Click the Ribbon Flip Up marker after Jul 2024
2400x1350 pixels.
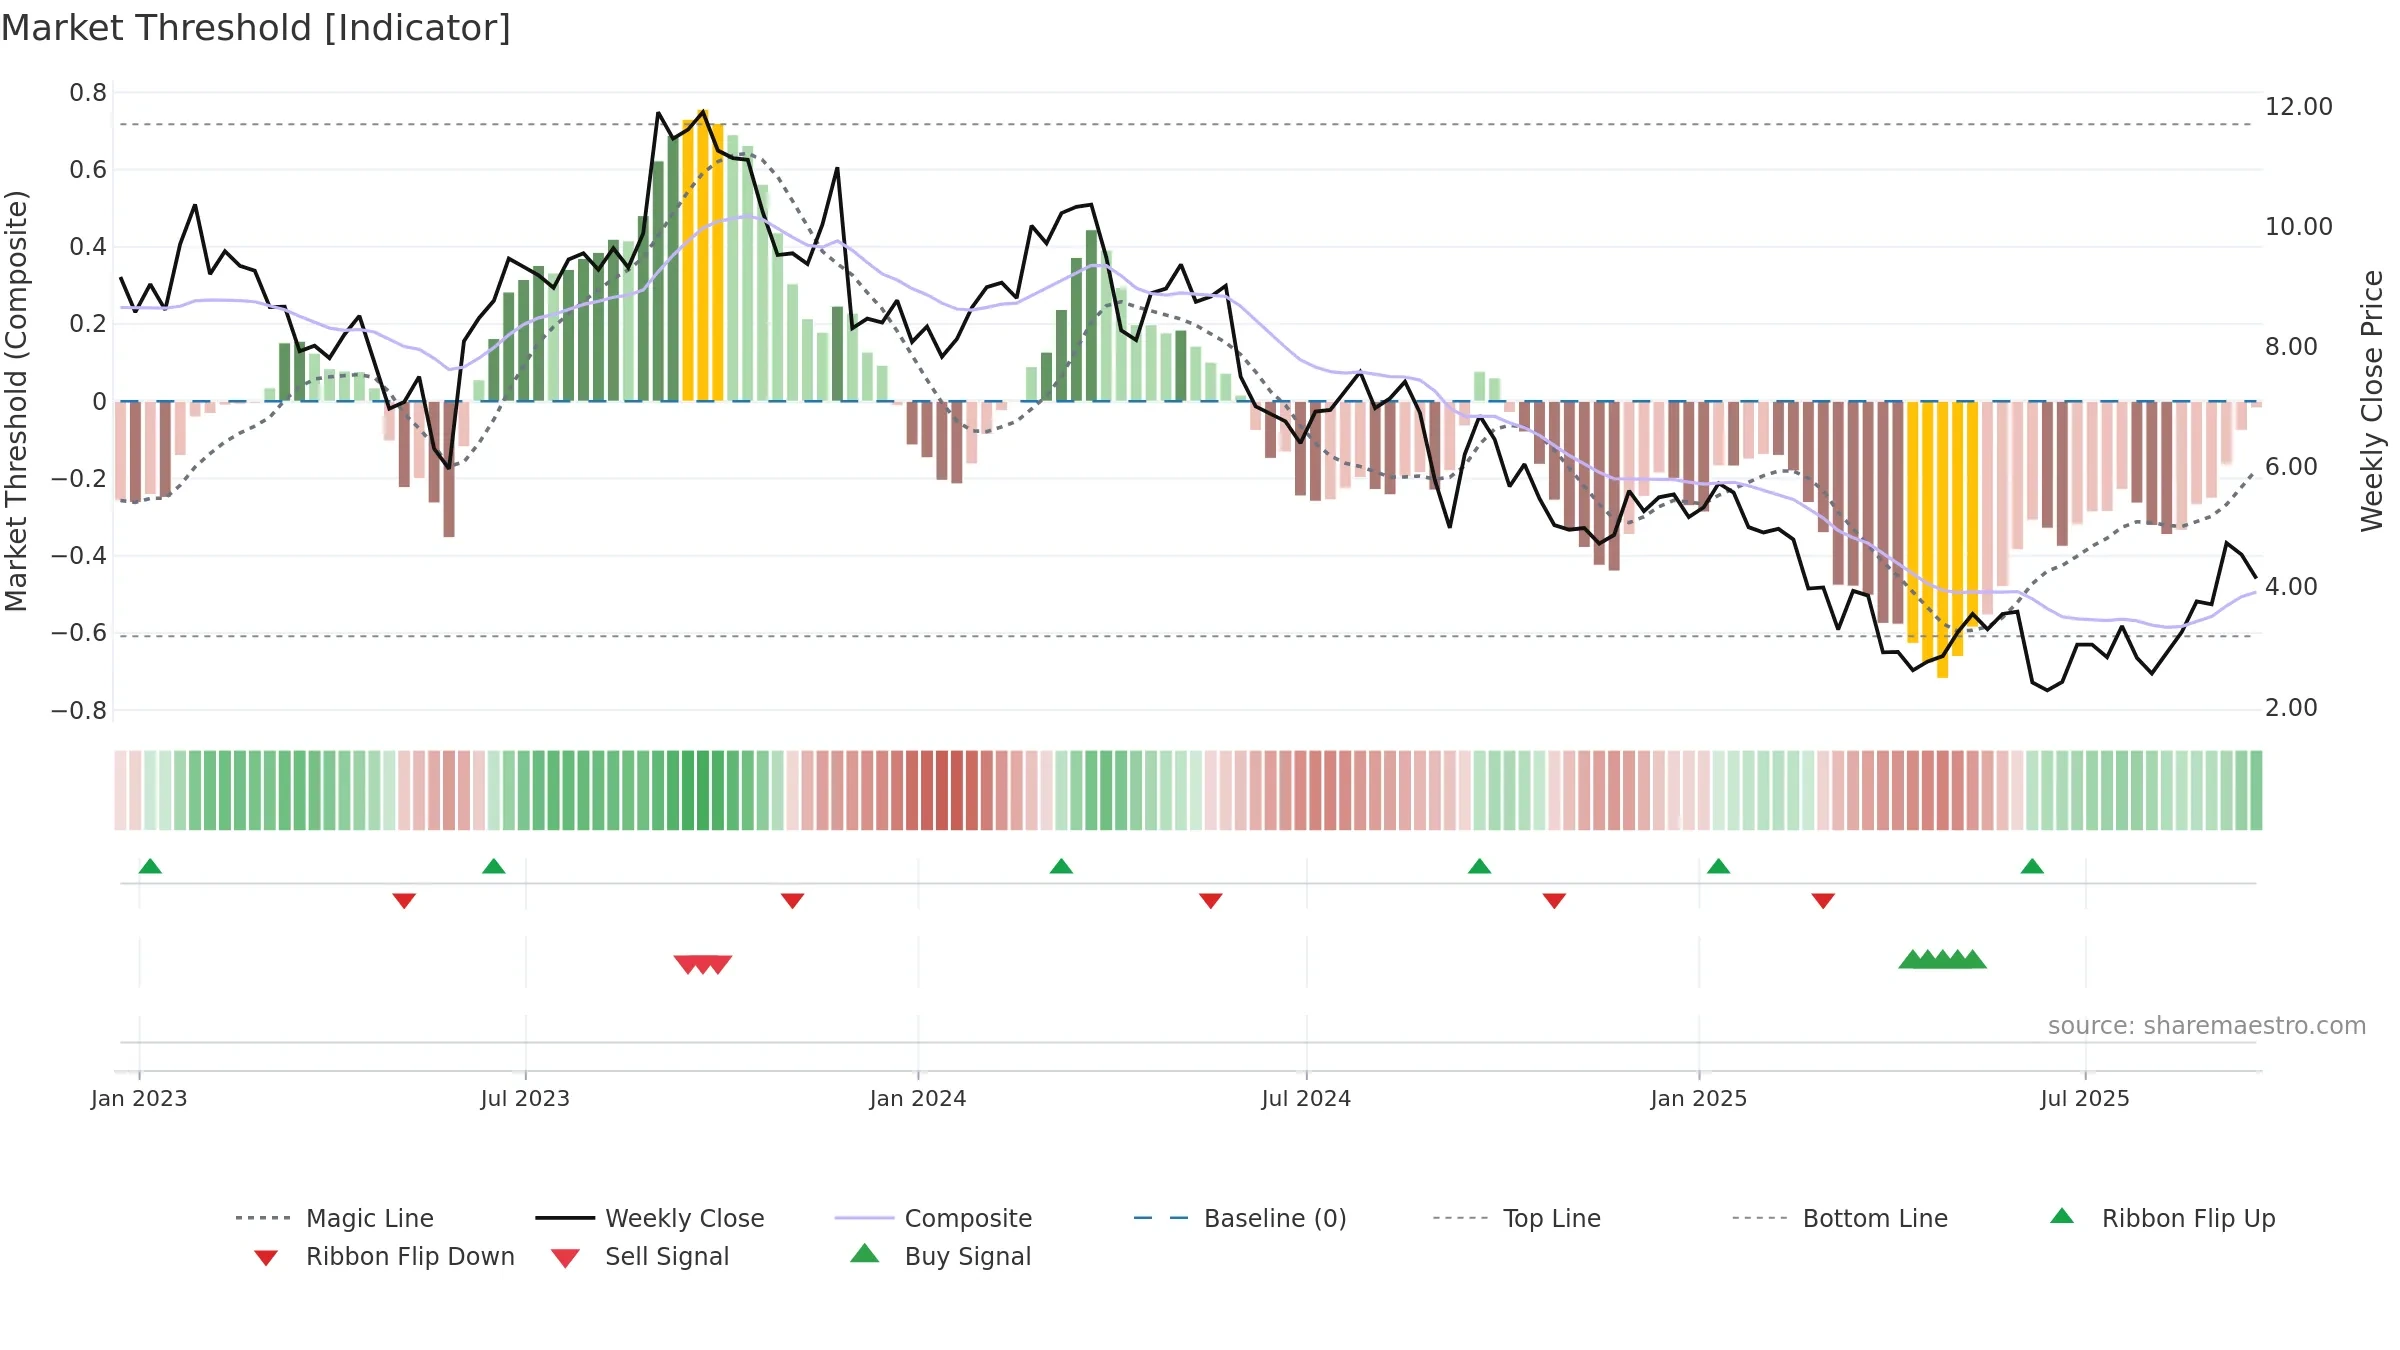pos(1479,866)
